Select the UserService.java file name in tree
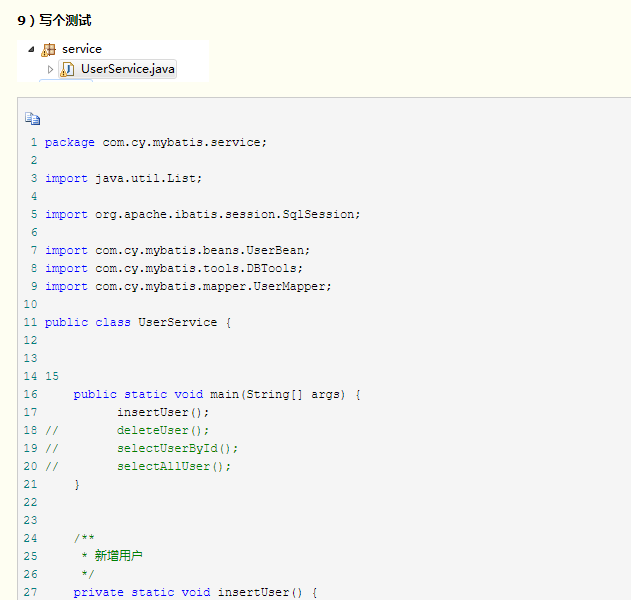Viewport: 631px width, 600px height. tap(128, 69)
